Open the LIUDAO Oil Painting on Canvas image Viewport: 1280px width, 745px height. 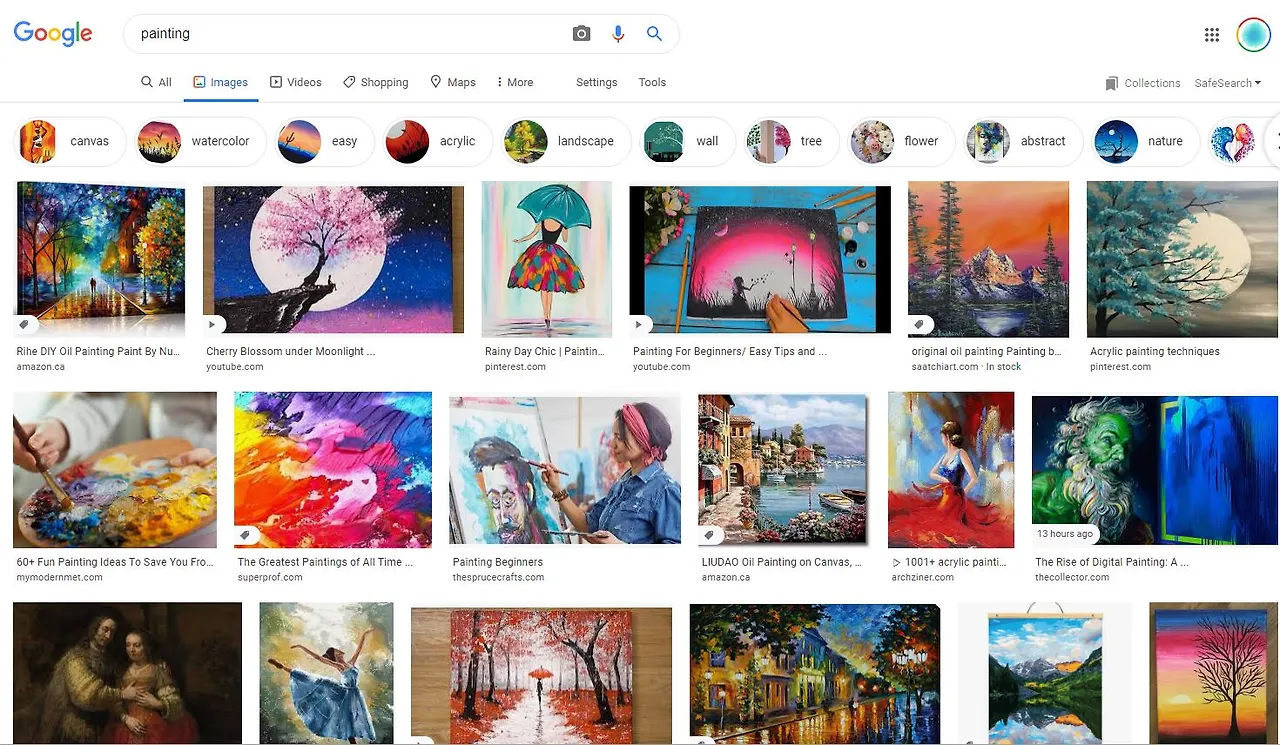click(x=783, y=470)
